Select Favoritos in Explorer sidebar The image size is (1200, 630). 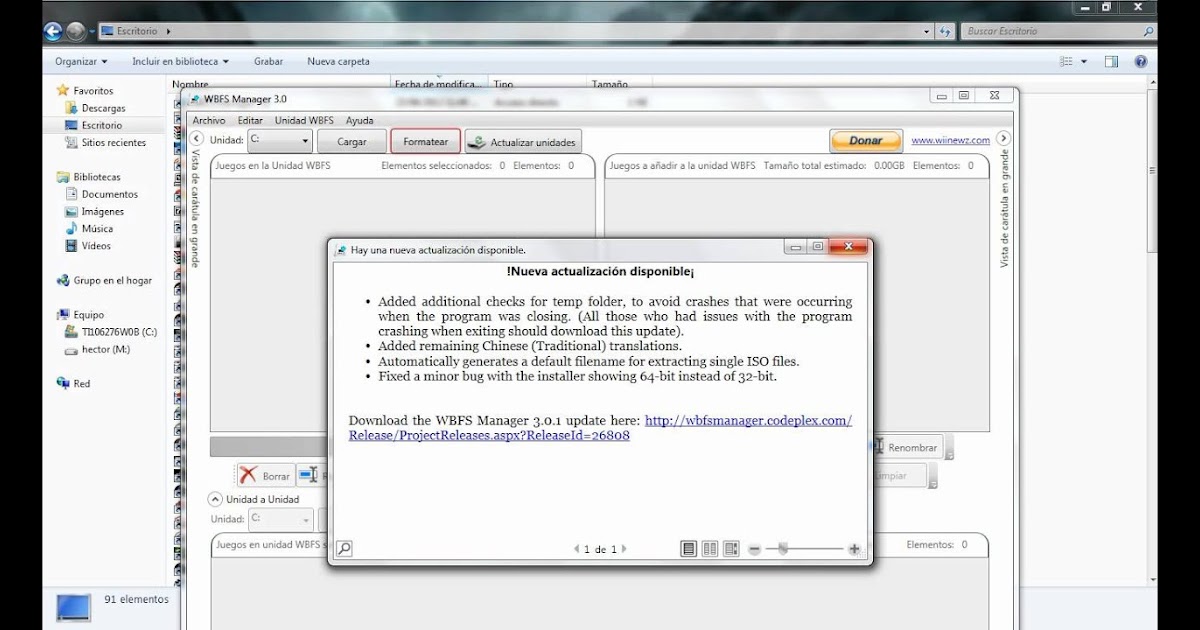tap(93, 91)
